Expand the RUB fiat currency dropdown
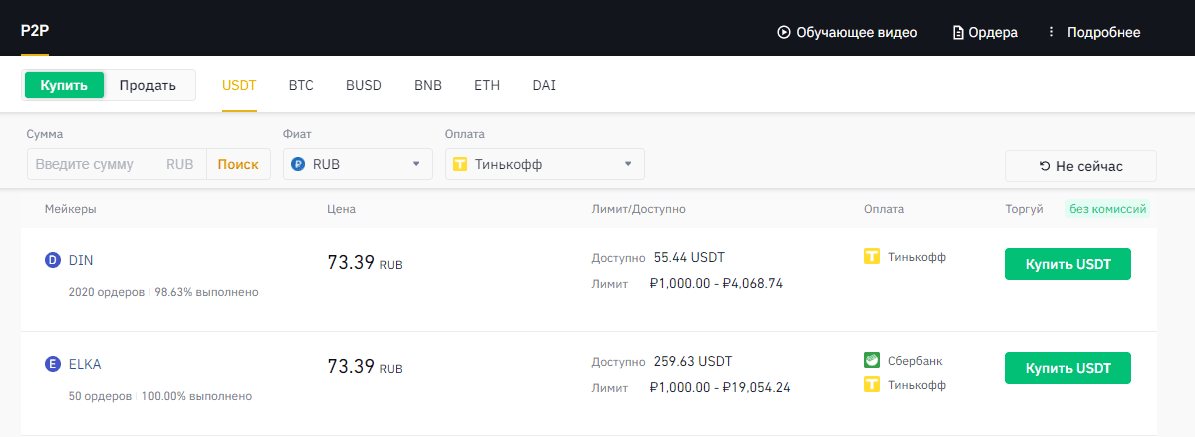1195x437 pixels. tap(357, 164)
